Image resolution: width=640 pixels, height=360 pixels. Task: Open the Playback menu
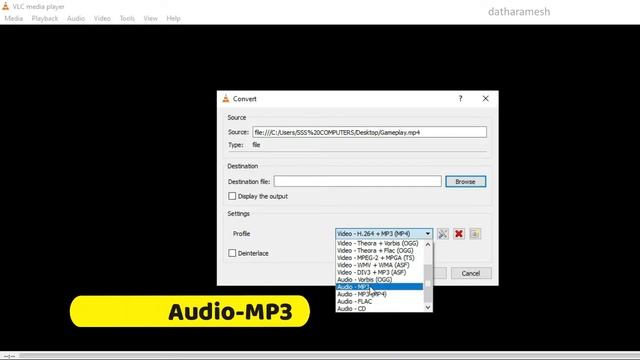point(45,18)
